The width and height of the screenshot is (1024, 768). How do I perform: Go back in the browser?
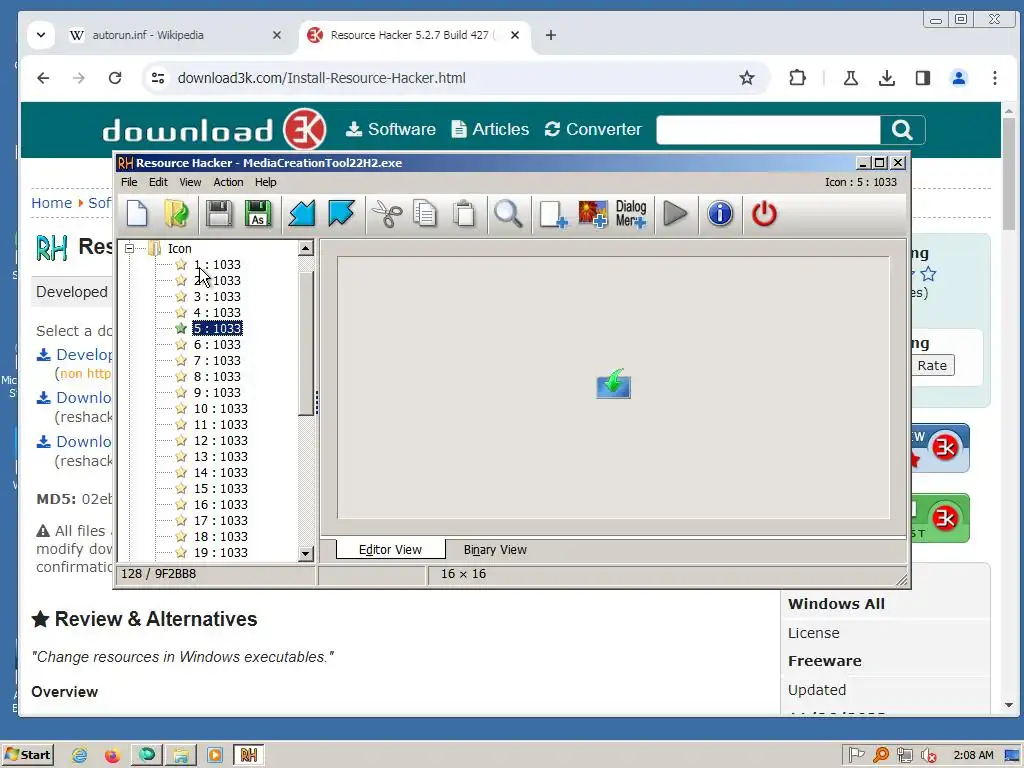[x=43, y=78]
